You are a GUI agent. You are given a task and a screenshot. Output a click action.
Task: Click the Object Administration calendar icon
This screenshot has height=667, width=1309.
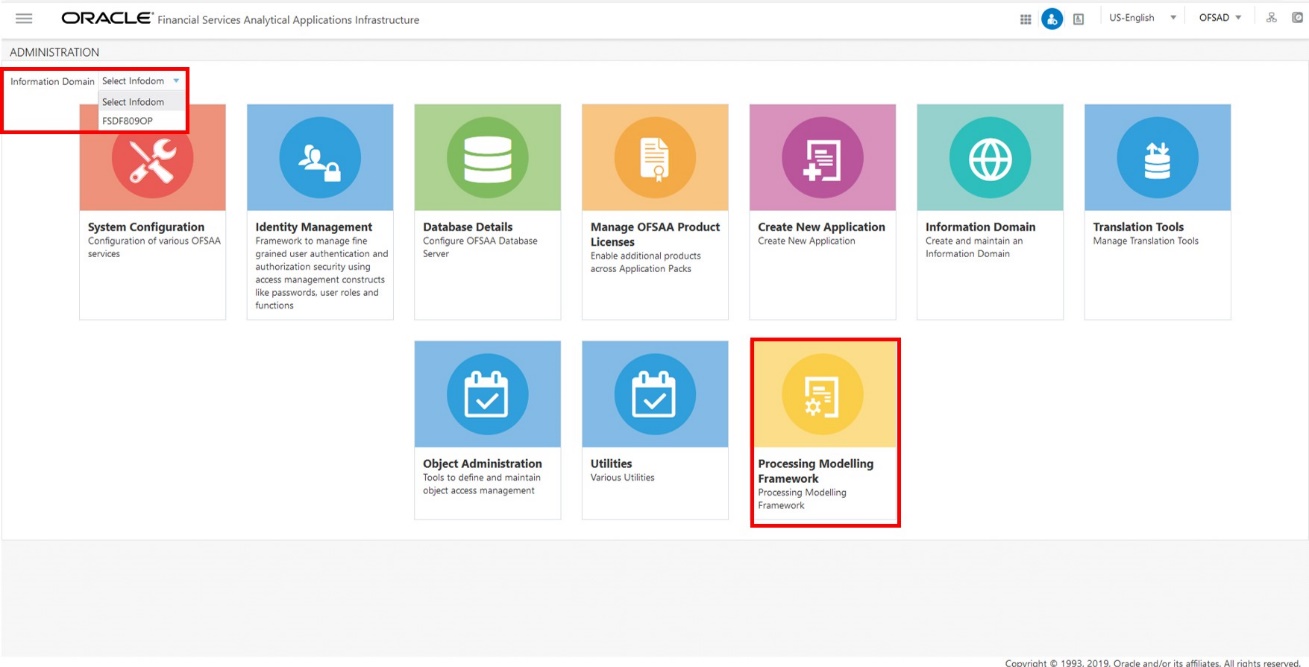488,395
